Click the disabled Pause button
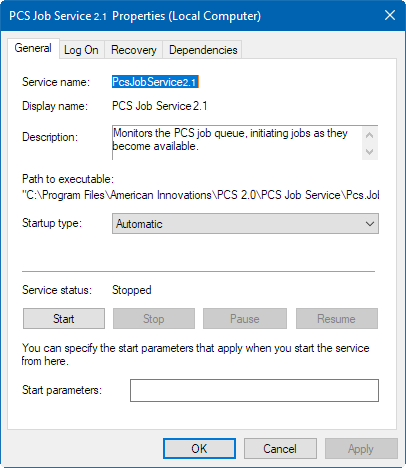Viewport: 406px width, 468px height. point(245,319)
